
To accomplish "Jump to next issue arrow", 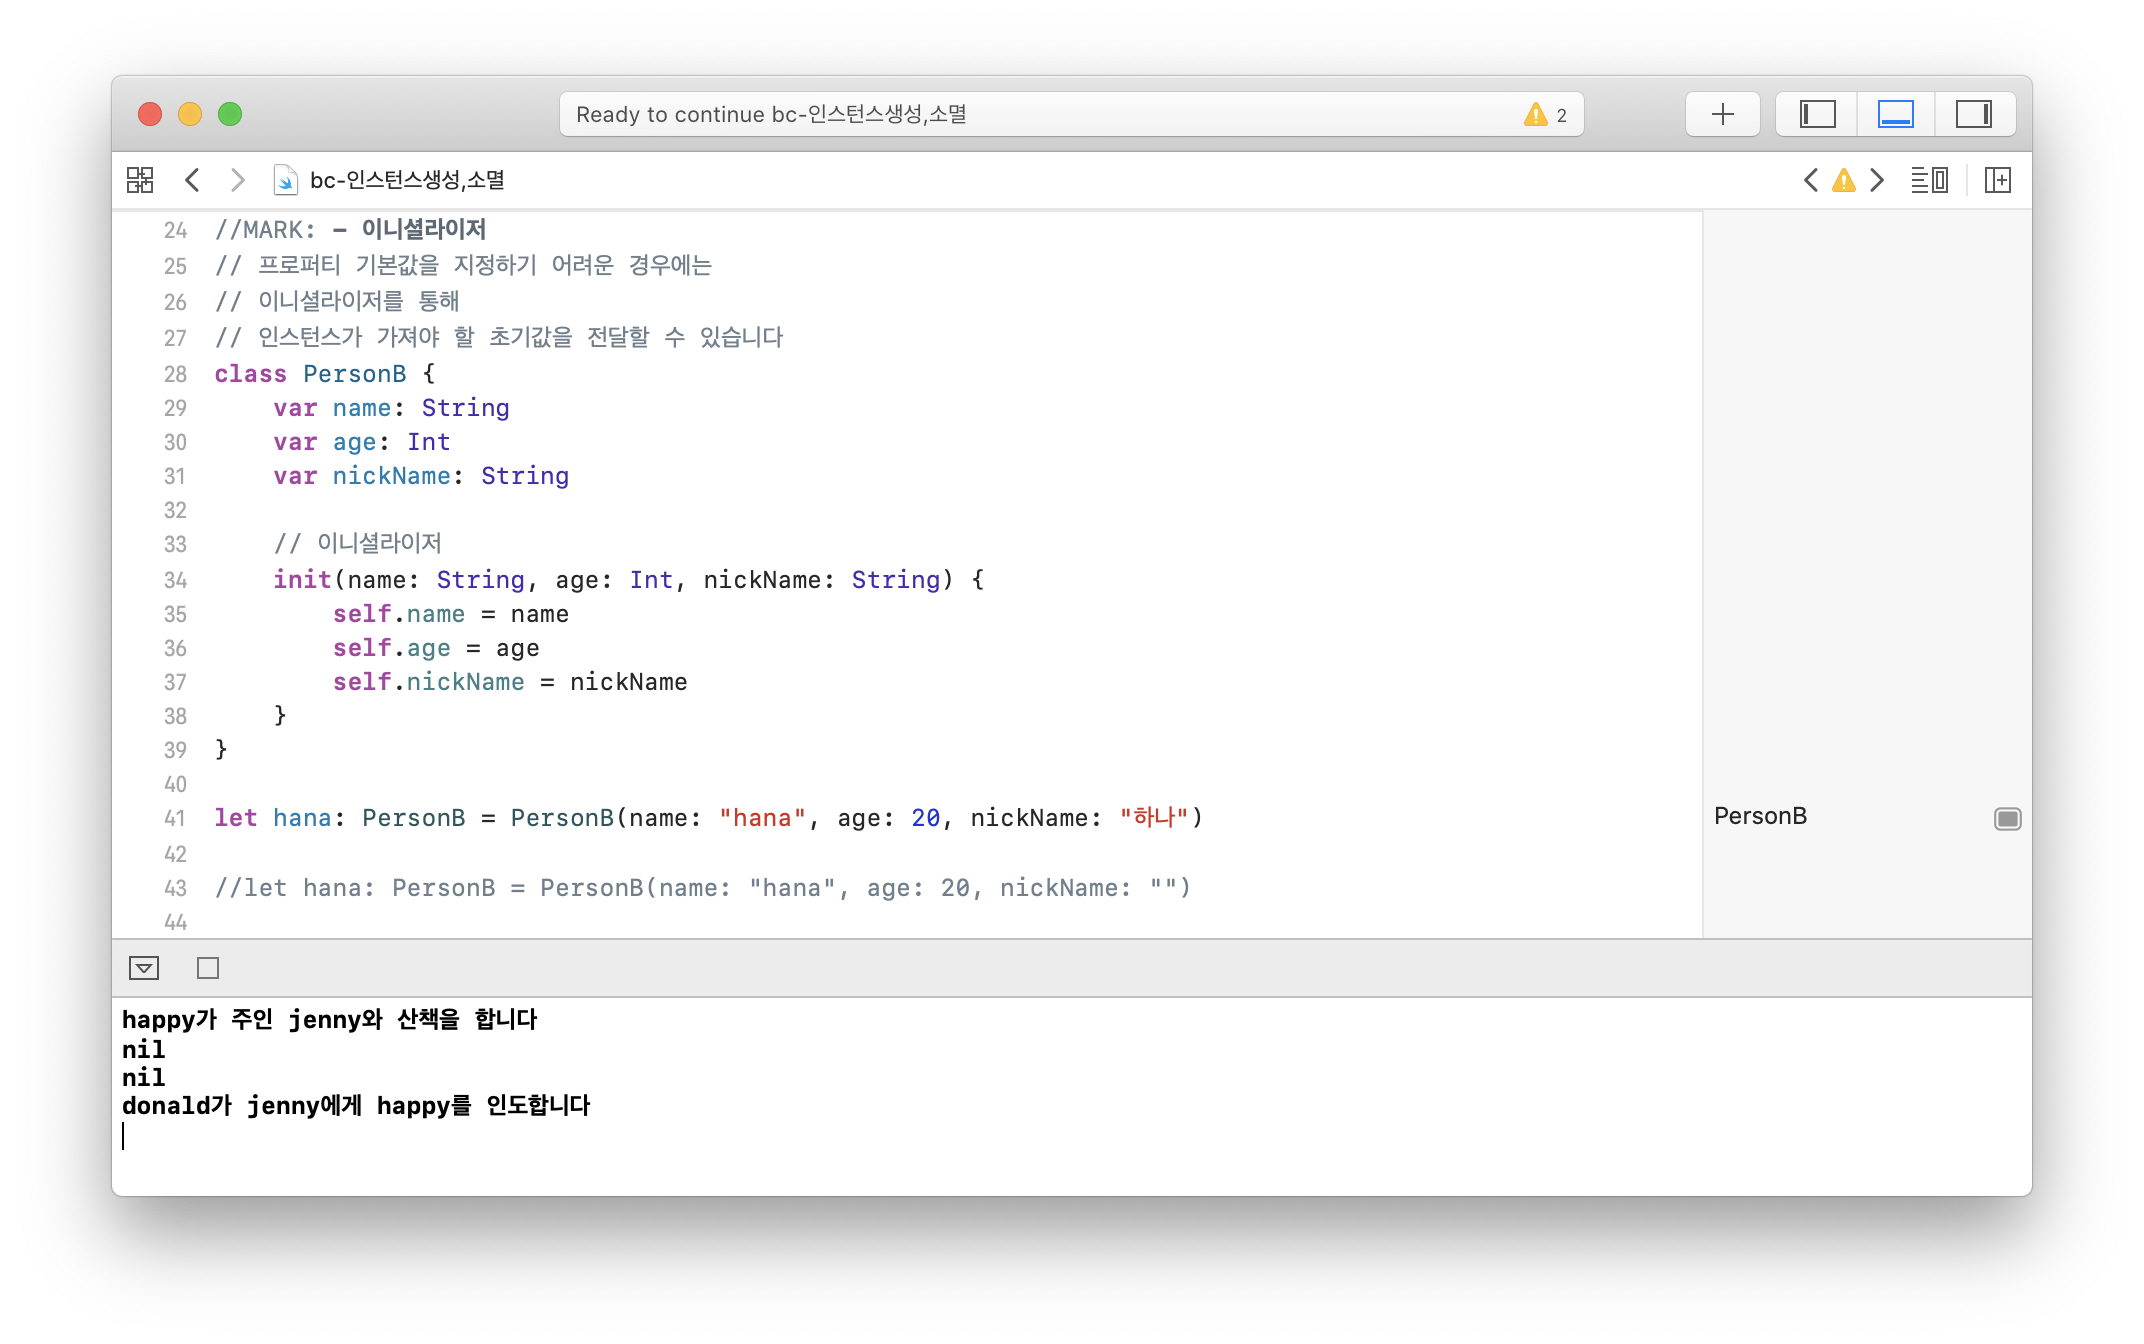I will click(1877, 180).
